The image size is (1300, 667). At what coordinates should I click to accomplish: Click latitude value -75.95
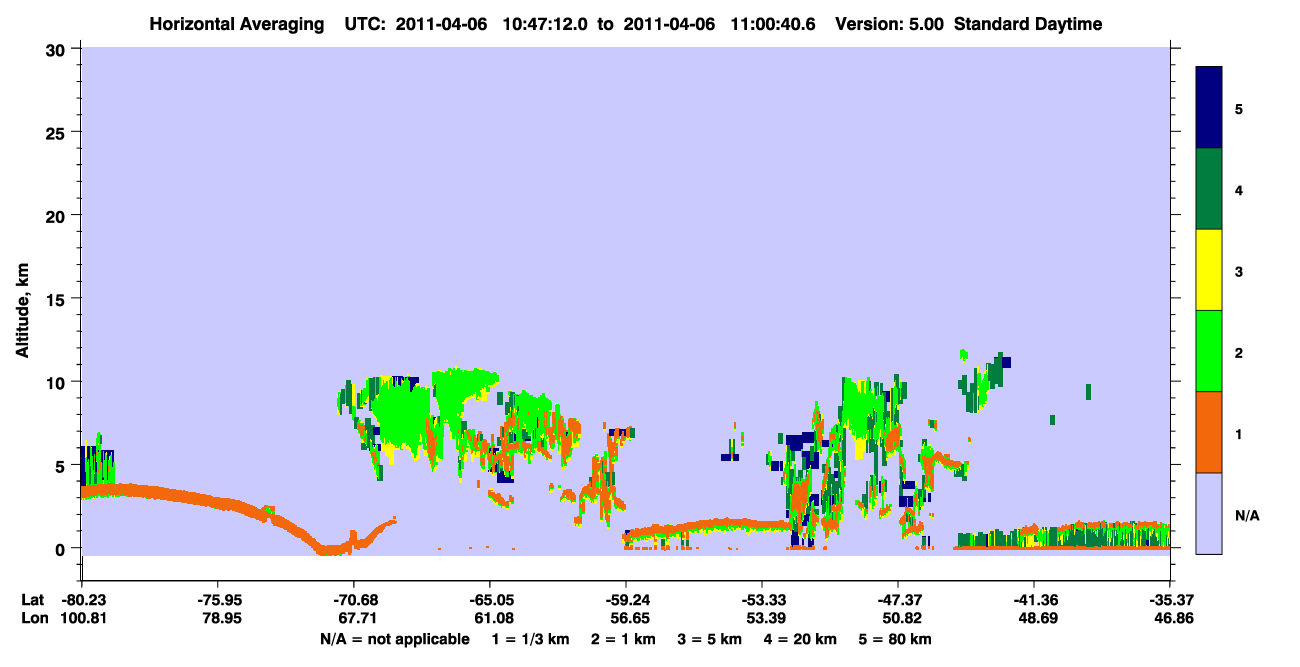point(217,600)
